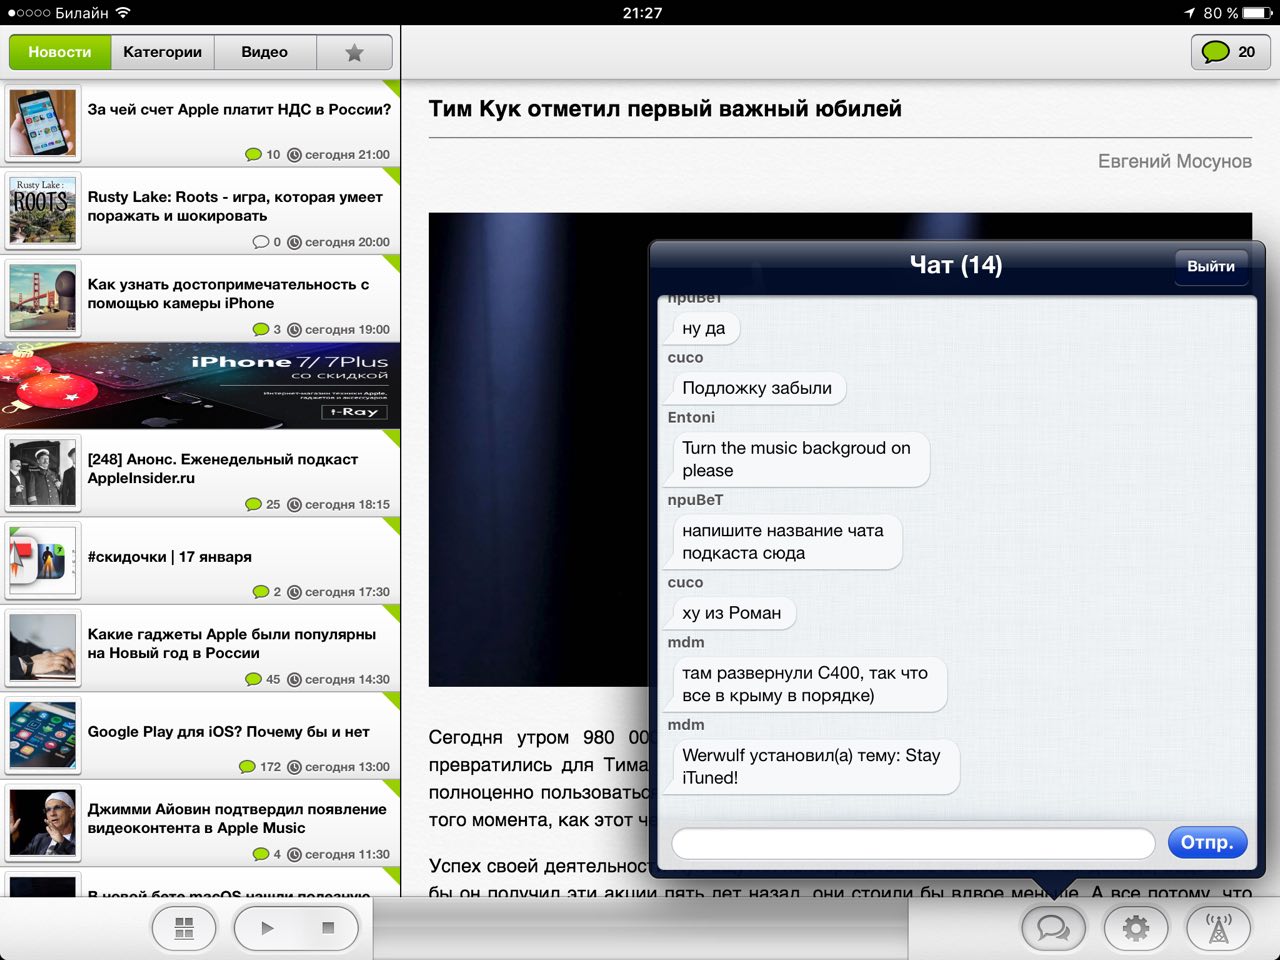1280x960 pixels.
Task: Open the radio broadcast tower icon
Action: (1218, 928)
